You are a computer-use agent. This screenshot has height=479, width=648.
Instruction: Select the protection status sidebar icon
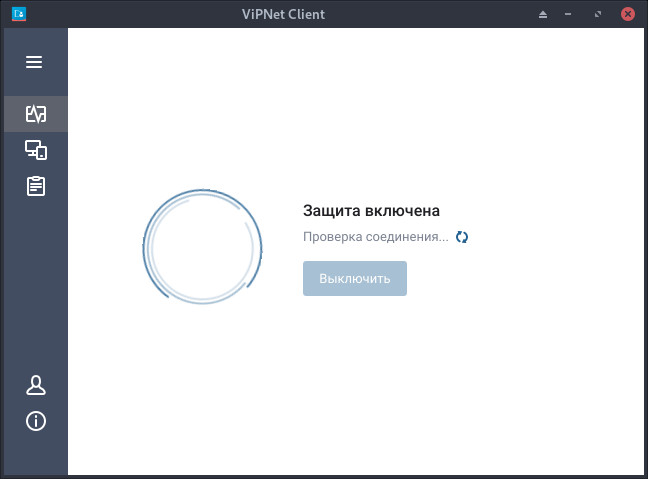pos(36,114)
